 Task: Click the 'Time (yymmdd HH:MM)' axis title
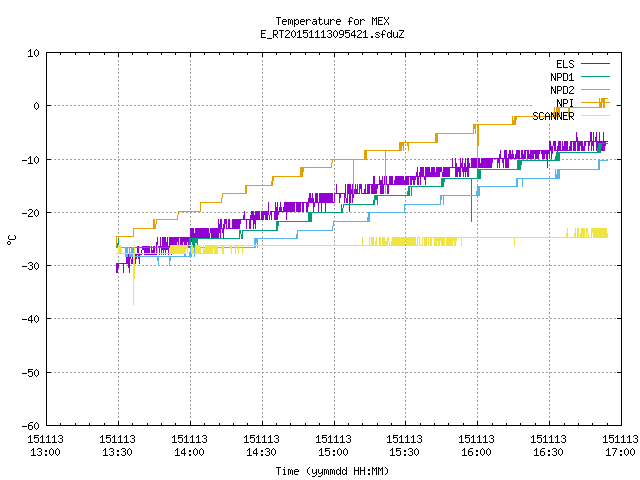tap(332, 471)
